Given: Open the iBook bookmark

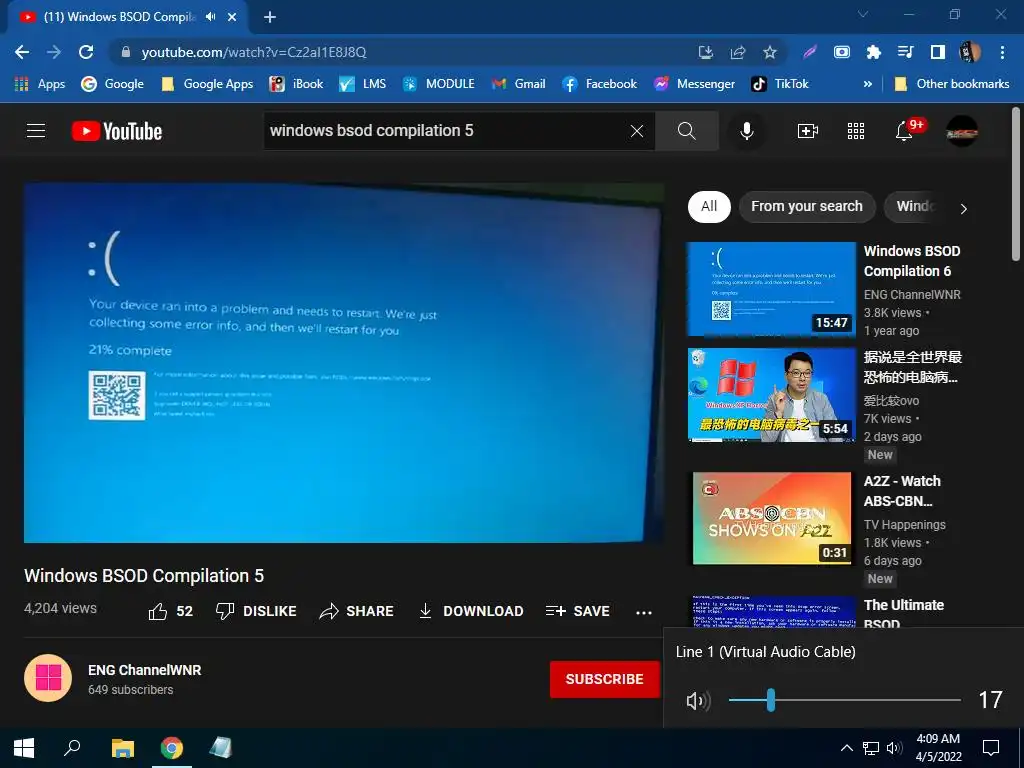Looking at the screenshot, I should click(296, 84).
